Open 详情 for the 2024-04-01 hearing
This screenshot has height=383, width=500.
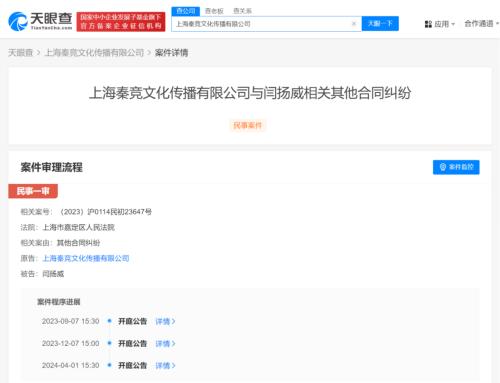click(x=165, y=365)
